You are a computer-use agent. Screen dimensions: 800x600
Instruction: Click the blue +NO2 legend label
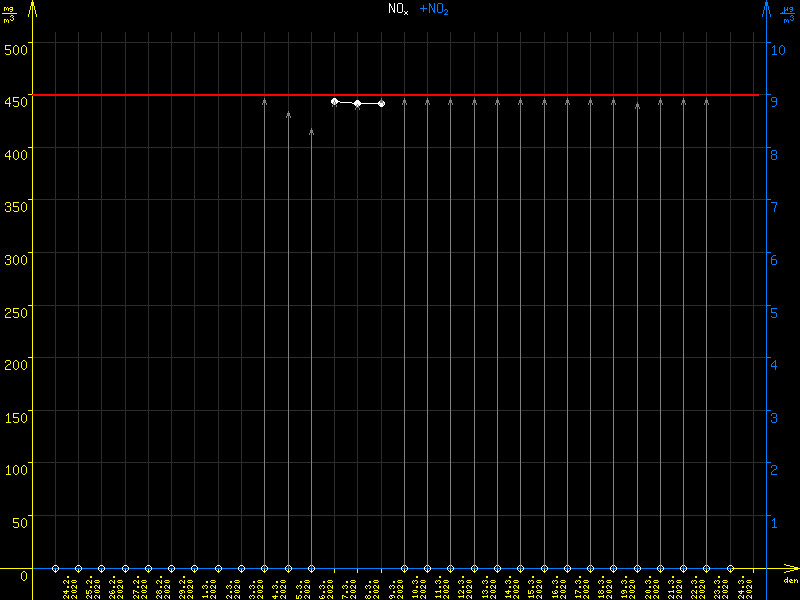coord(433,9)
